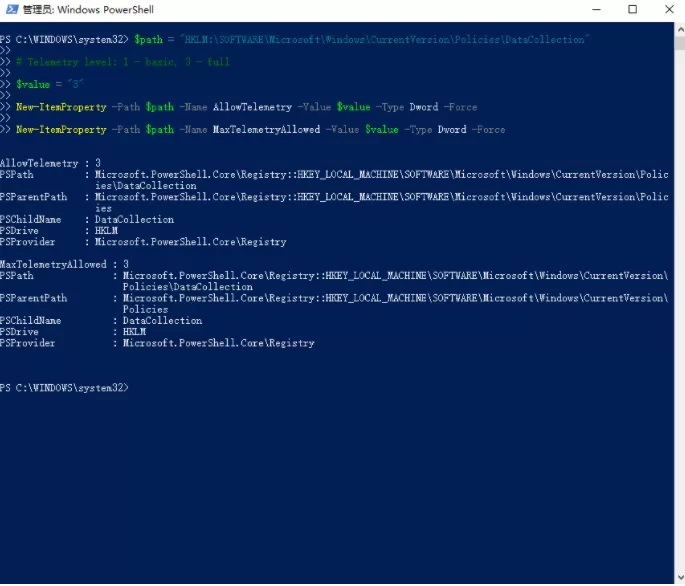Viewport: 685px width, 586px height.
Task: Click the New-ItemProperty command with MaxTelemetryAllowed
Action: (x=260, y=130)
